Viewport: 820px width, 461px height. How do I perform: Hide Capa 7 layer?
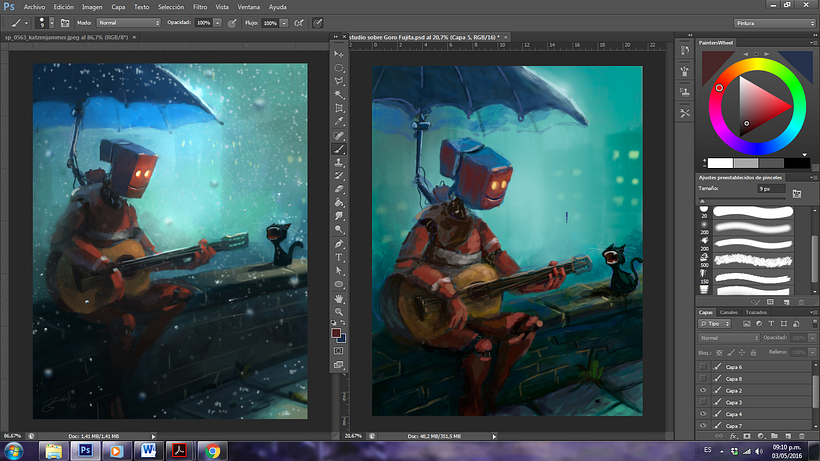point(703,425)
